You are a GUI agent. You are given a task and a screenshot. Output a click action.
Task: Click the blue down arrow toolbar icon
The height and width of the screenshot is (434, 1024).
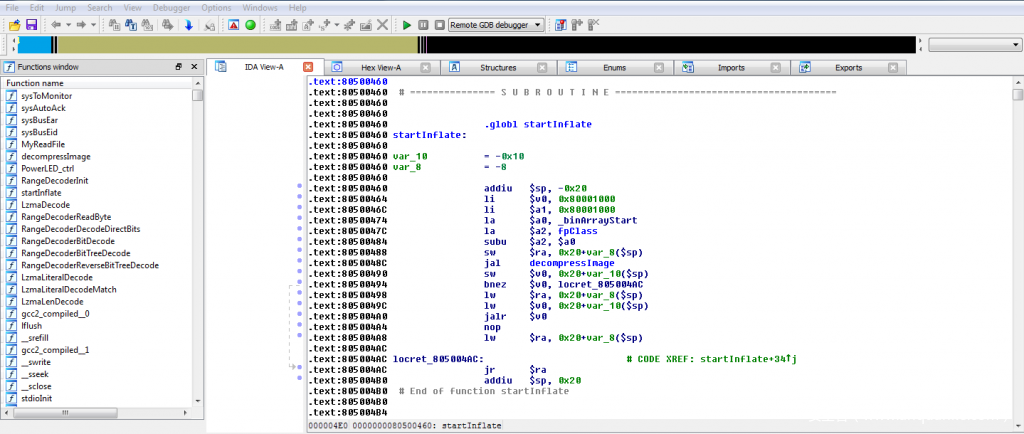pyautogui.click(x=188, y=24)
